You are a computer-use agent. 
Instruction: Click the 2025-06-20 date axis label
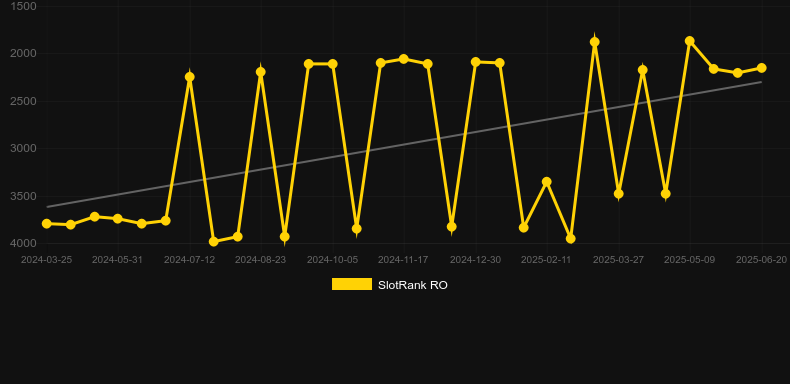coord(761,260)
